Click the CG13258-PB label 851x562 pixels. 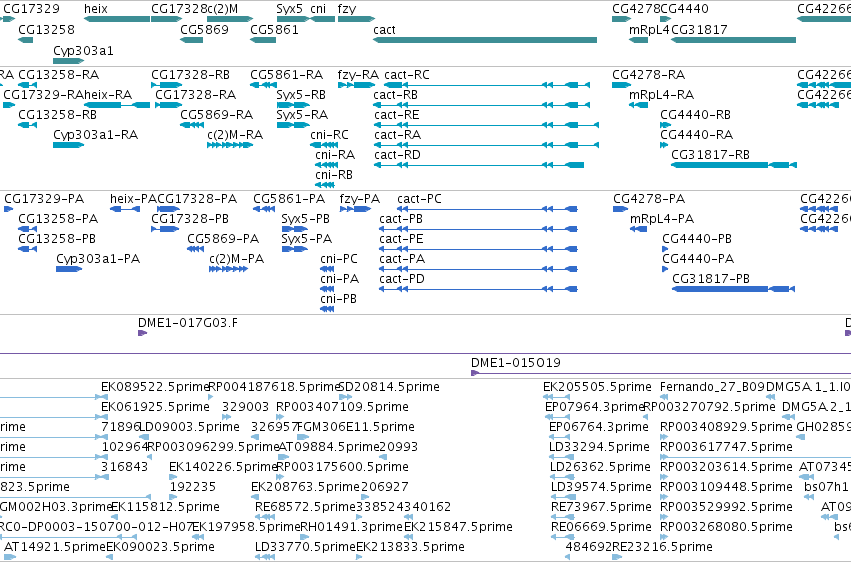click(x=57, y=239)
